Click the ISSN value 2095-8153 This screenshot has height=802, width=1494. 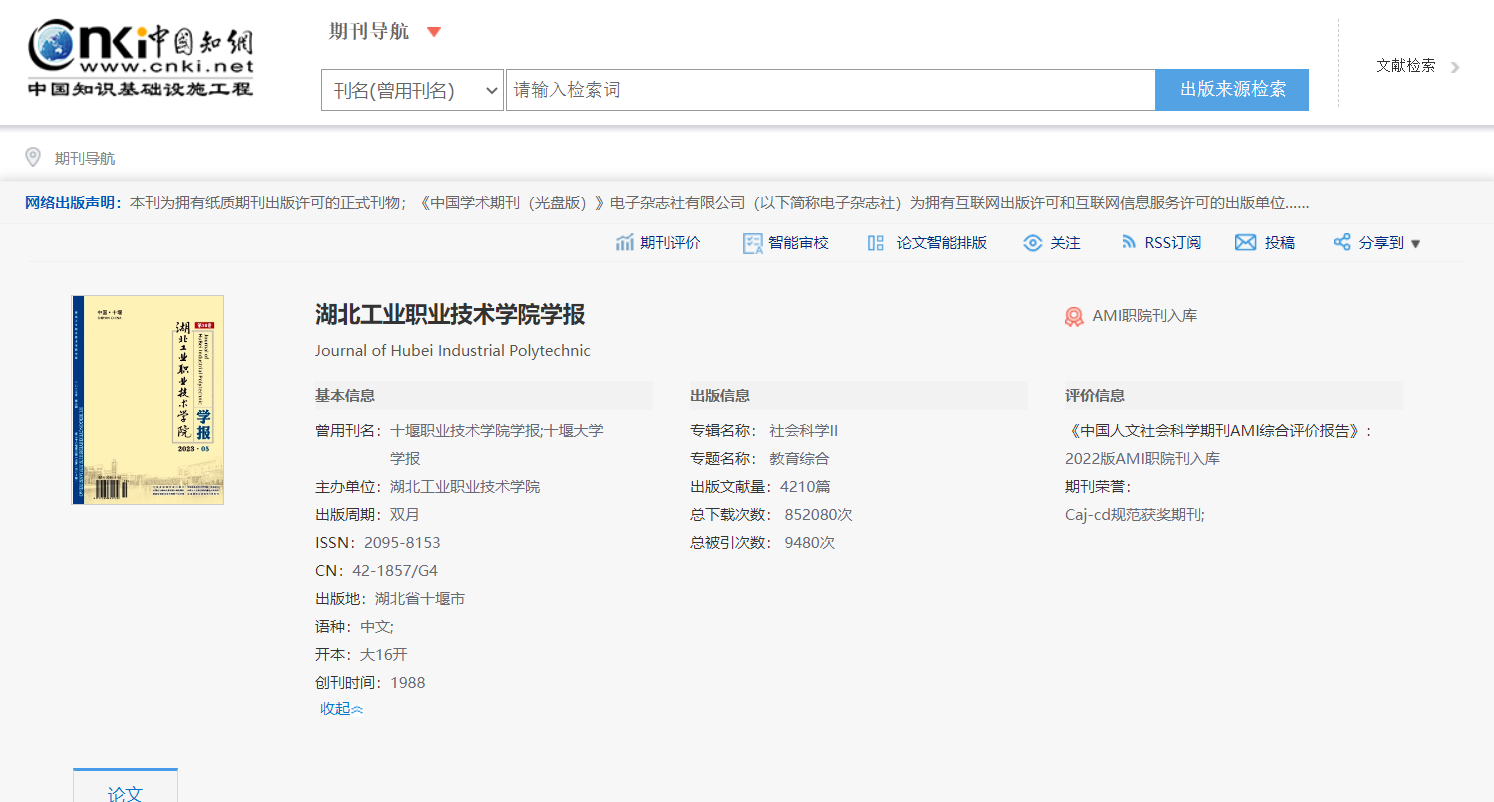click(402, 543)
